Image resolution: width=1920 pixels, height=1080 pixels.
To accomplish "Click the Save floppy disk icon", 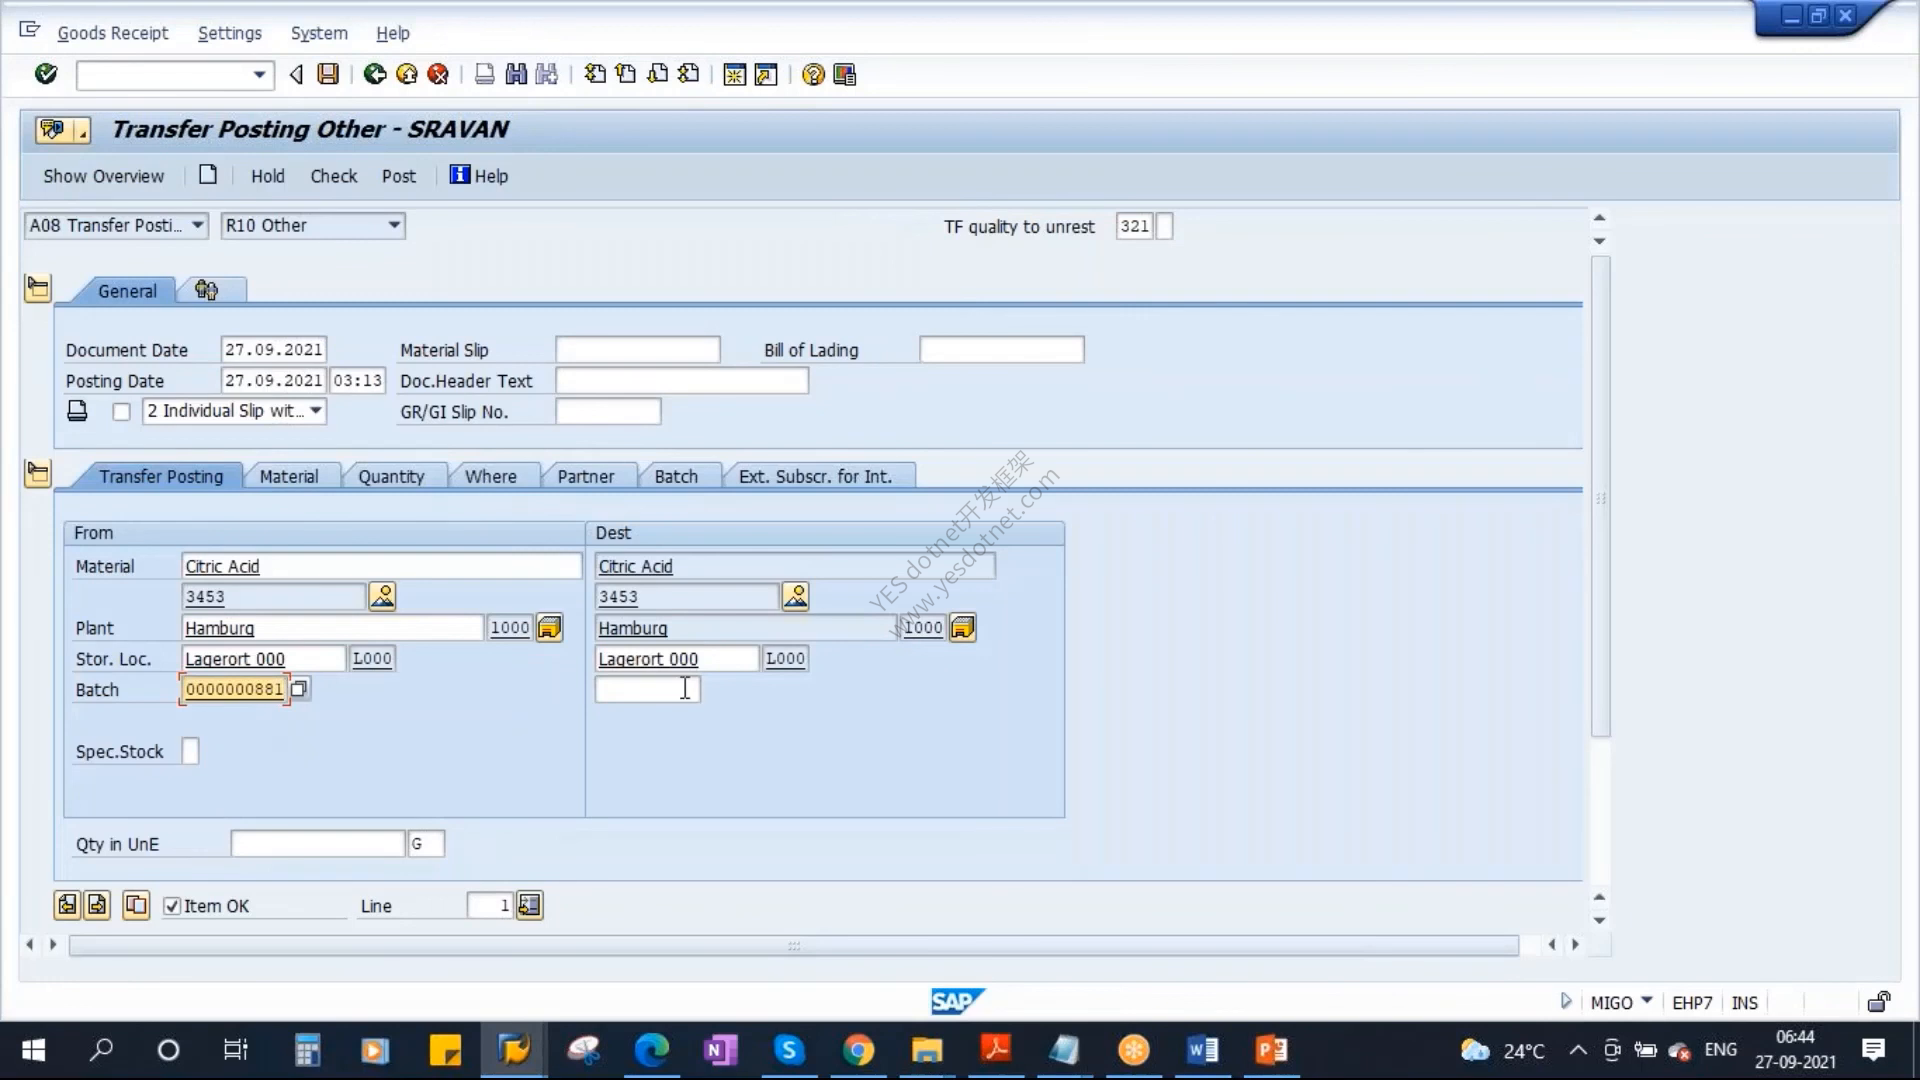I will (328, 74).
